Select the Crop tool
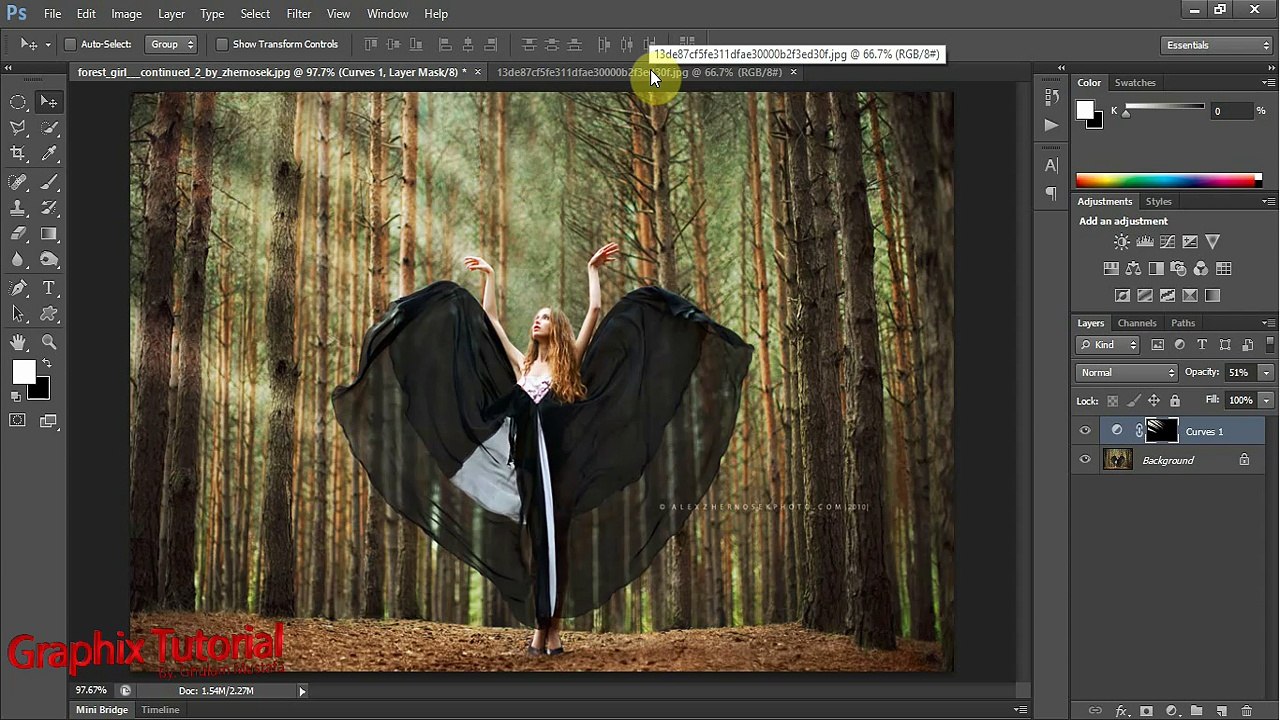The height and width of the screenshot is (720, 1280). pos(18,154)
